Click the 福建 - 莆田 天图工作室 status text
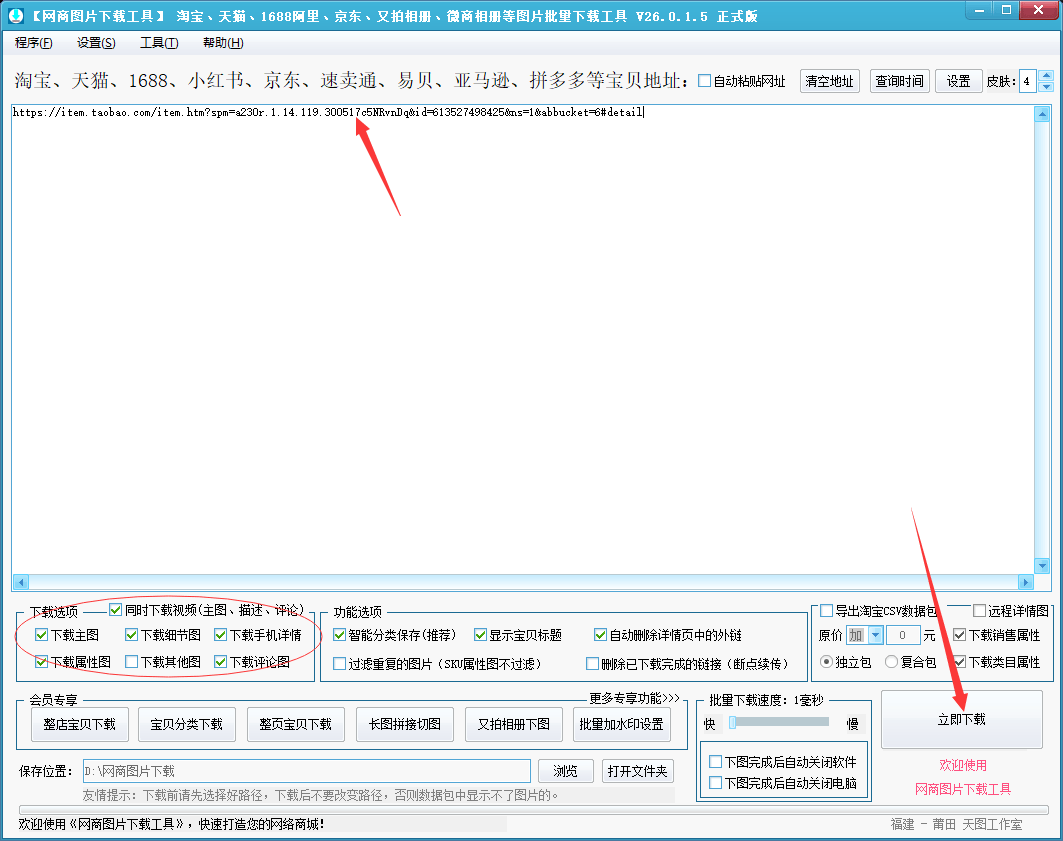Image resolution: width=1063 pixels, height=841 pixels. click(x=956, y=824)
